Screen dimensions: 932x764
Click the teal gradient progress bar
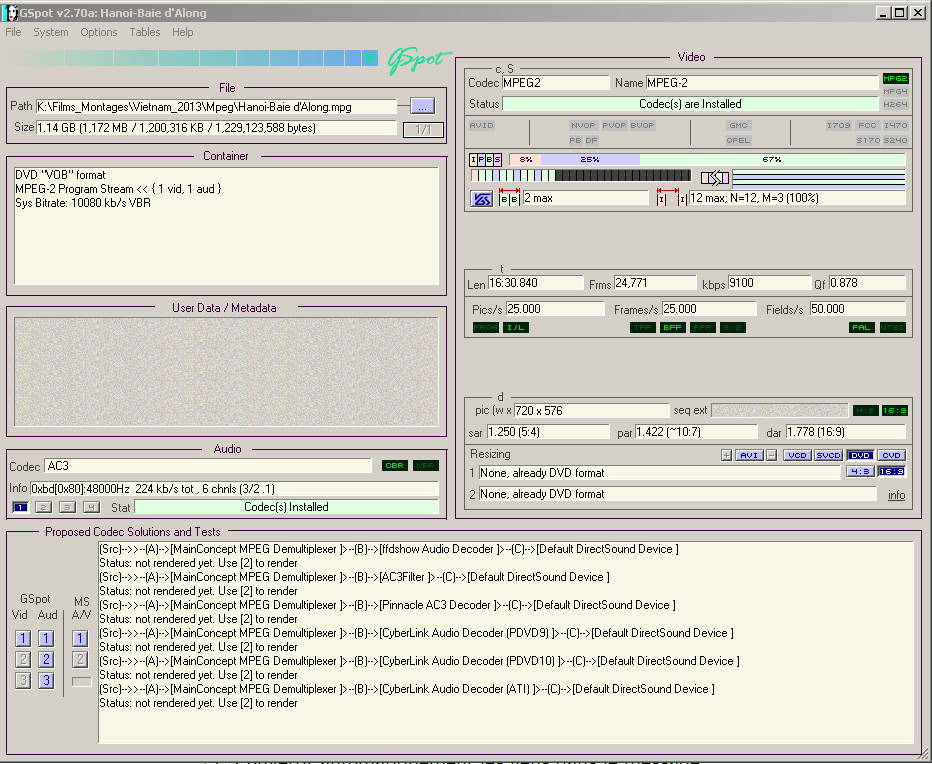coord(195,59)
